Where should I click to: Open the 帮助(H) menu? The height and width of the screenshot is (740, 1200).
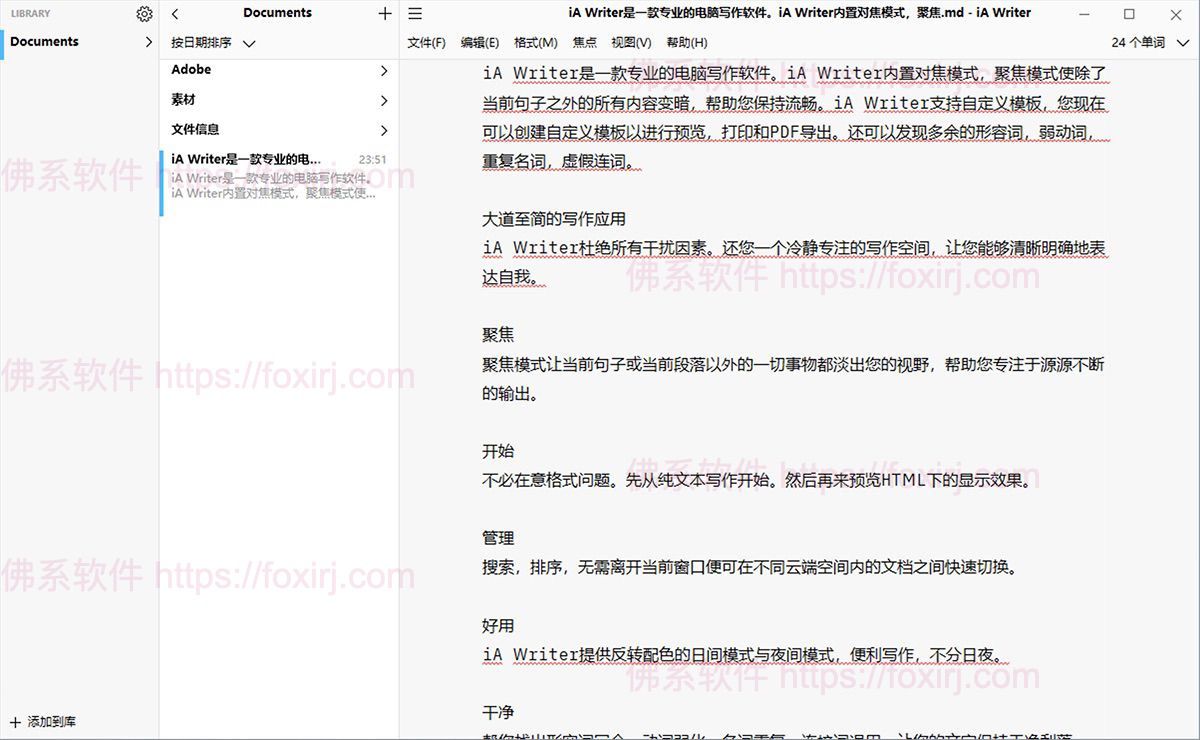(x=686, y=43)
